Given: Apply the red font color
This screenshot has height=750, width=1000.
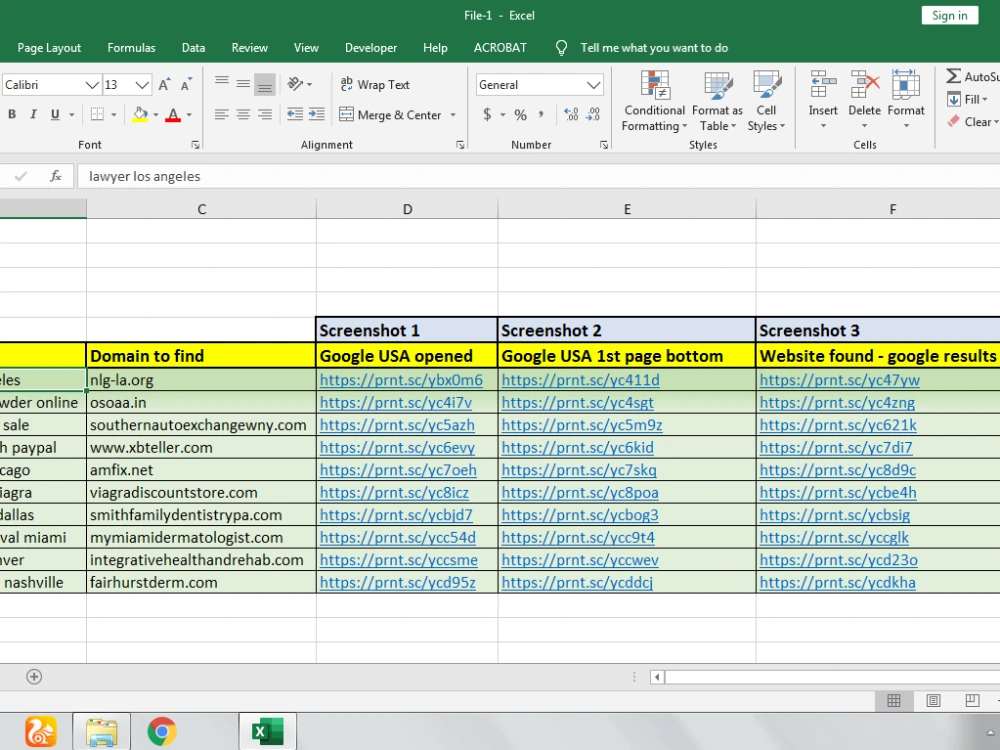Looking at the screenshot, I should (173, 115).
